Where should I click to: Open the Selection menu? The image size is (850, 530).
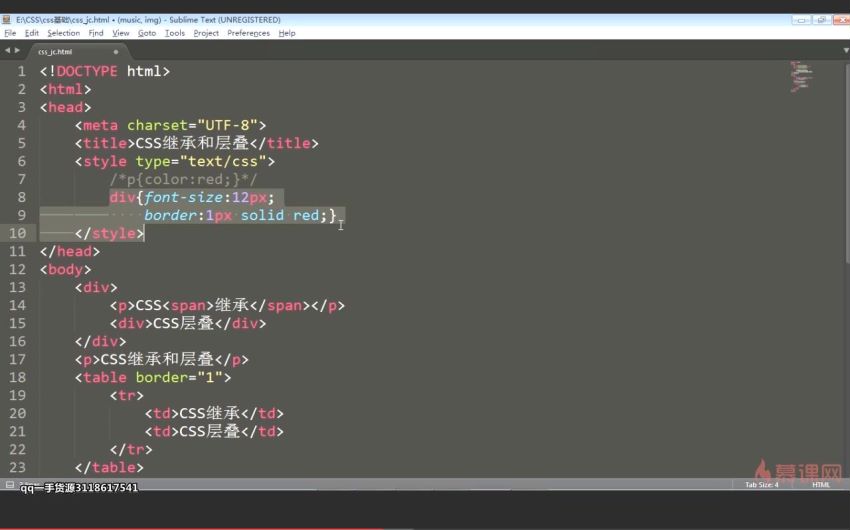pos(63,33)
